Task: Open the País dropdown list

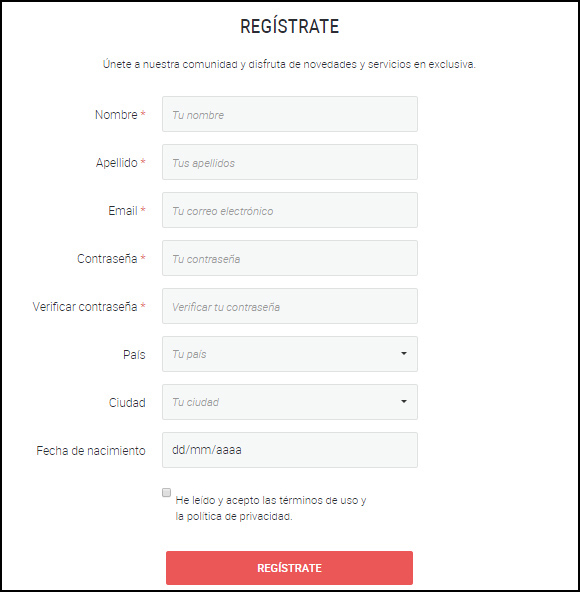Action: point(290,354)
